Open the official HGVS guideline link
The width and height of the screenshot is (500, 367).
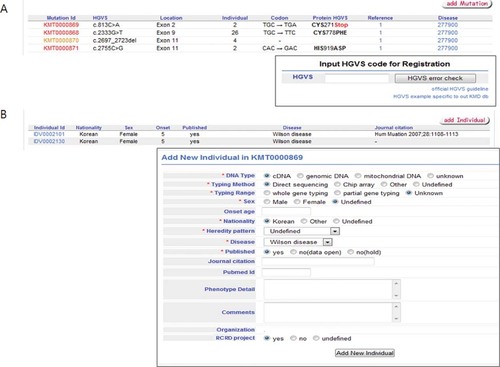[460, 89]
